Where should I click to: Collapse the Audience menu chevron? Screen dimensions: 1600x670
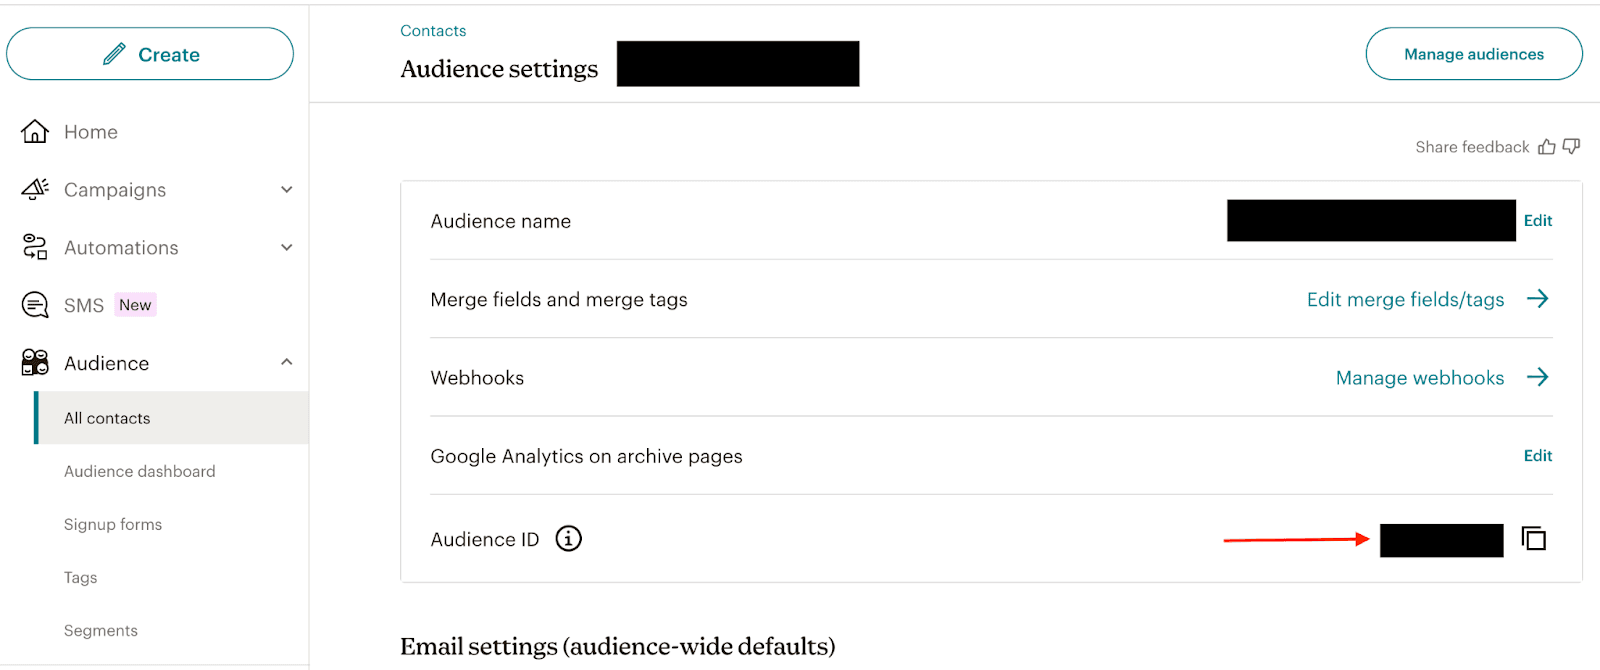pos(287,362)
